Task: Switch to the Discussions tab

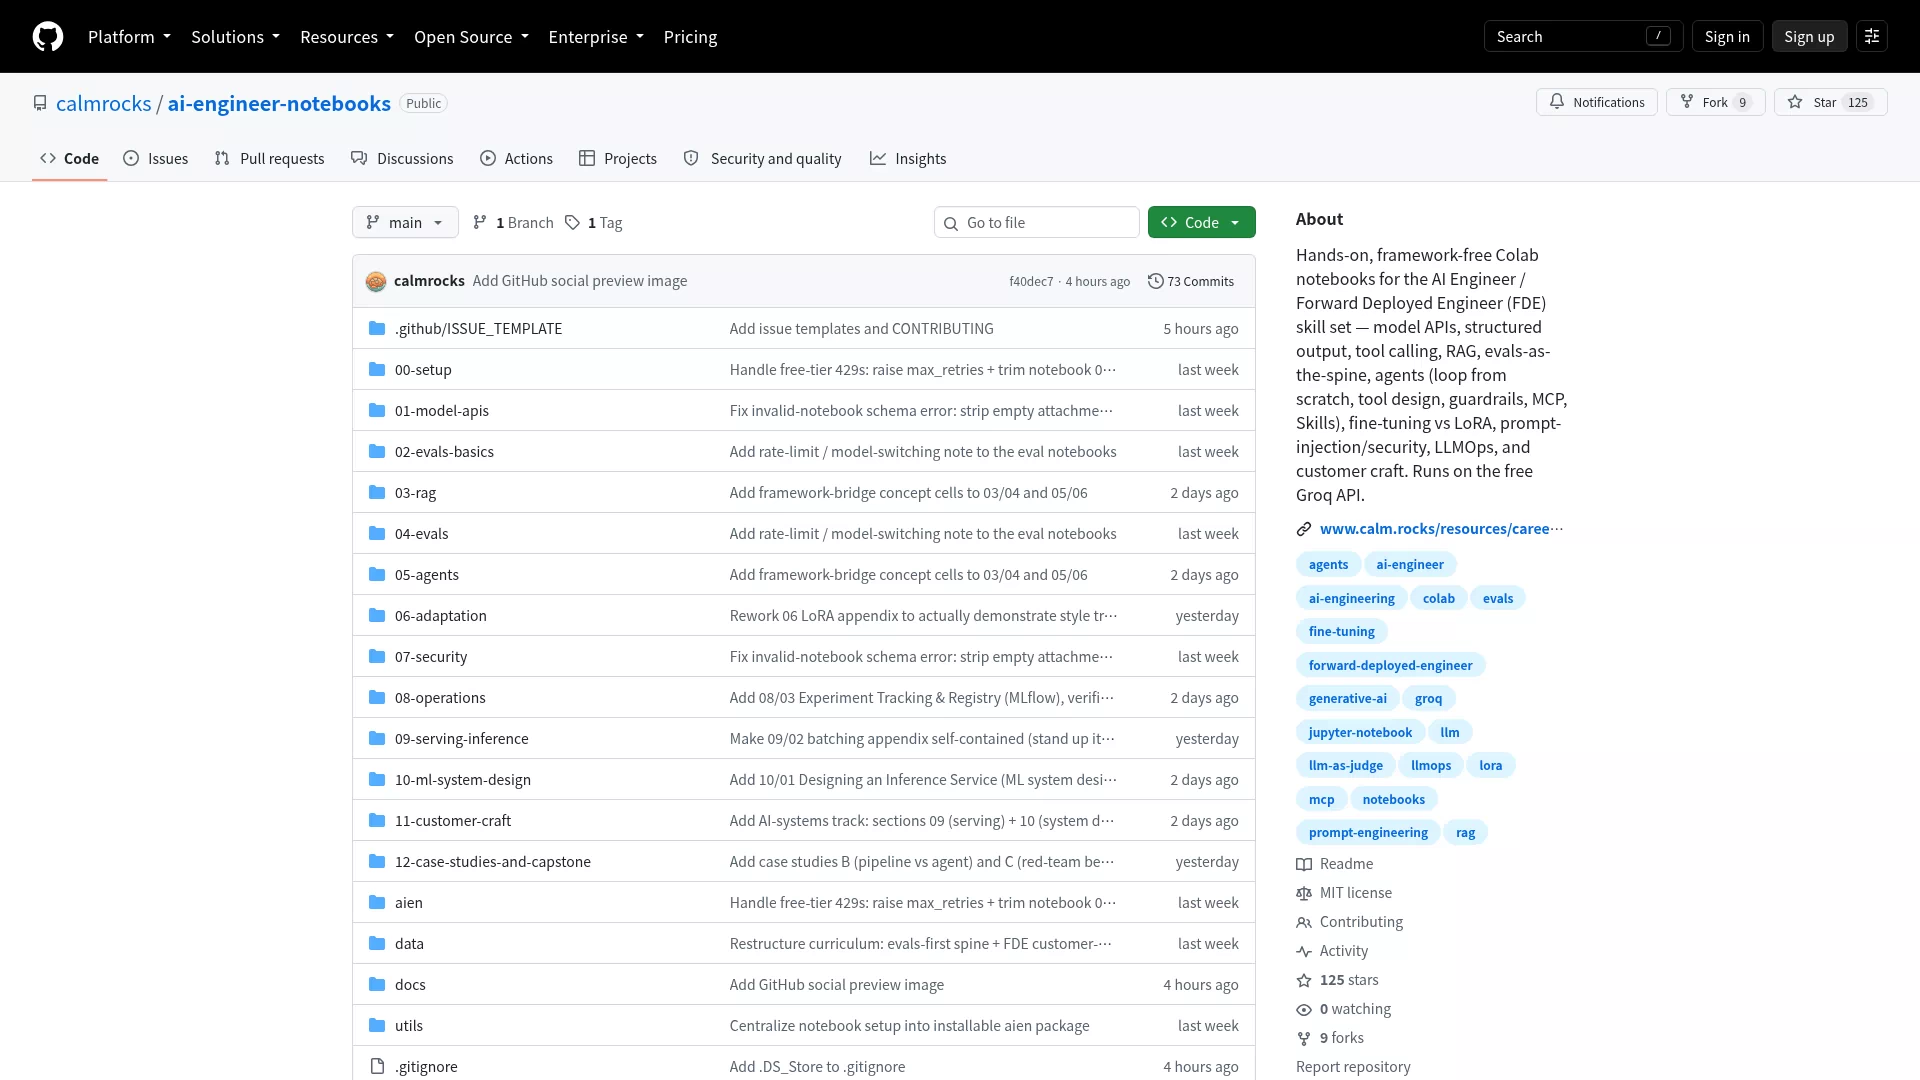Action: pyautogui.click(x=402, y=159)
